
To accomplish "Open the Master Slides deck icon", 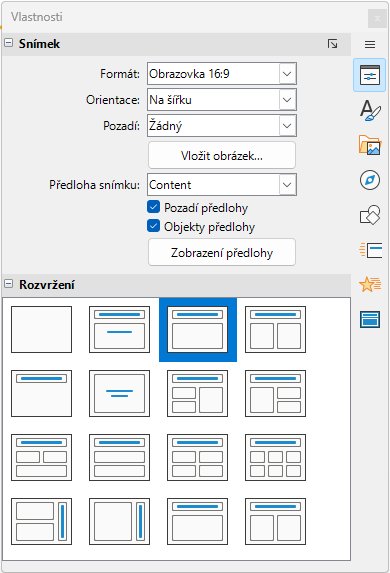I will coord(370,319).
